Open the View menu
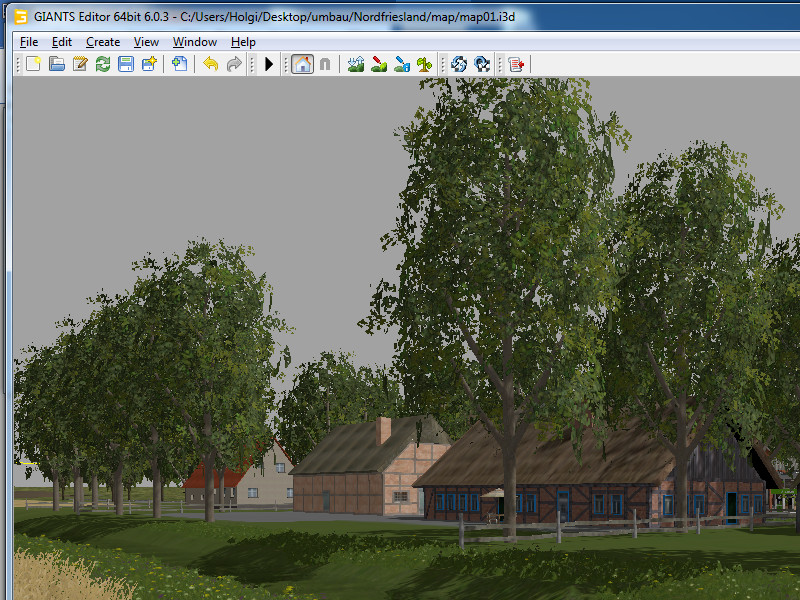The width and height of the screenshot is (800, 600). (146, 42)
